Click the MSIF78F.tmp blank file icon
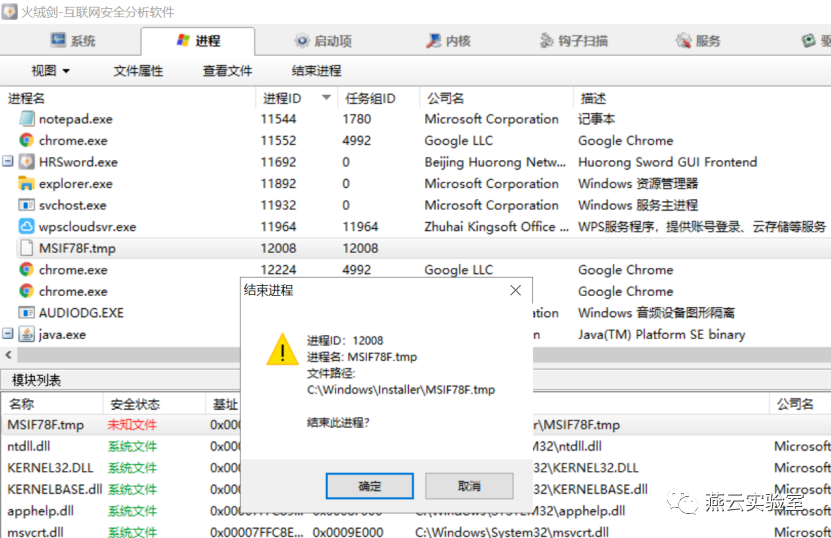This screenshot has height=538, width=831. click(x=26, y=248)
